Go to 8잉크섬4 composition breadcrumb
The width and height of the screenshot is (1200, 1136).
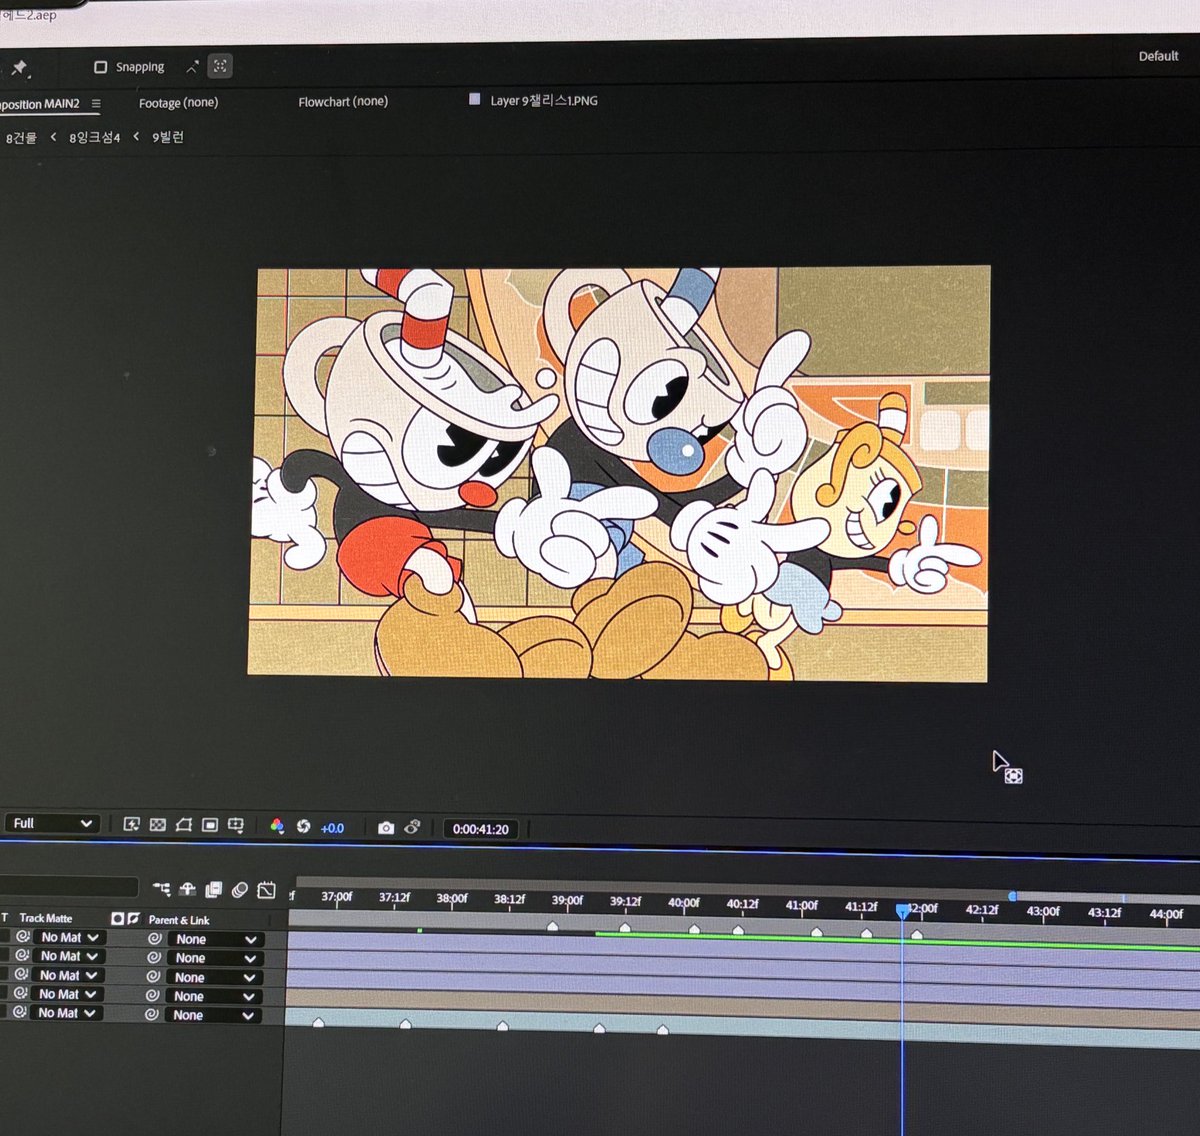pyautogui.click(x=94, y=137)
